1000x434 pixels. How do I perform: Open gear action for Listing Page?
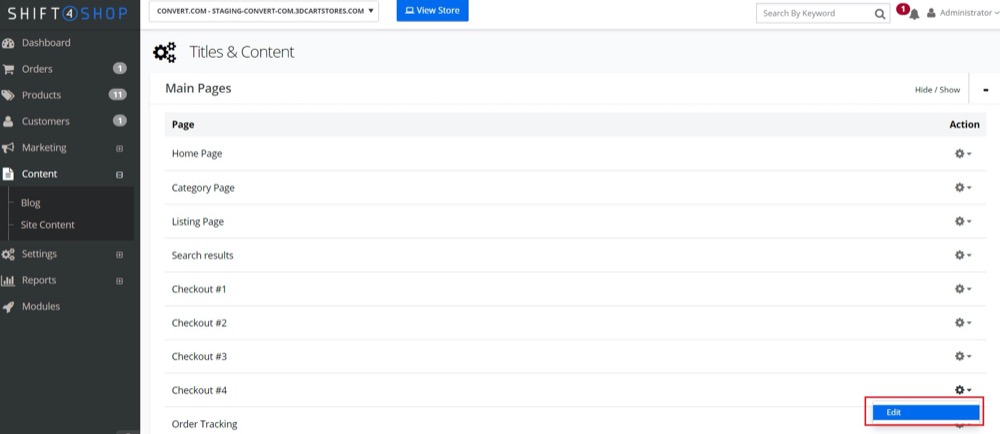[x=962, y=221]
